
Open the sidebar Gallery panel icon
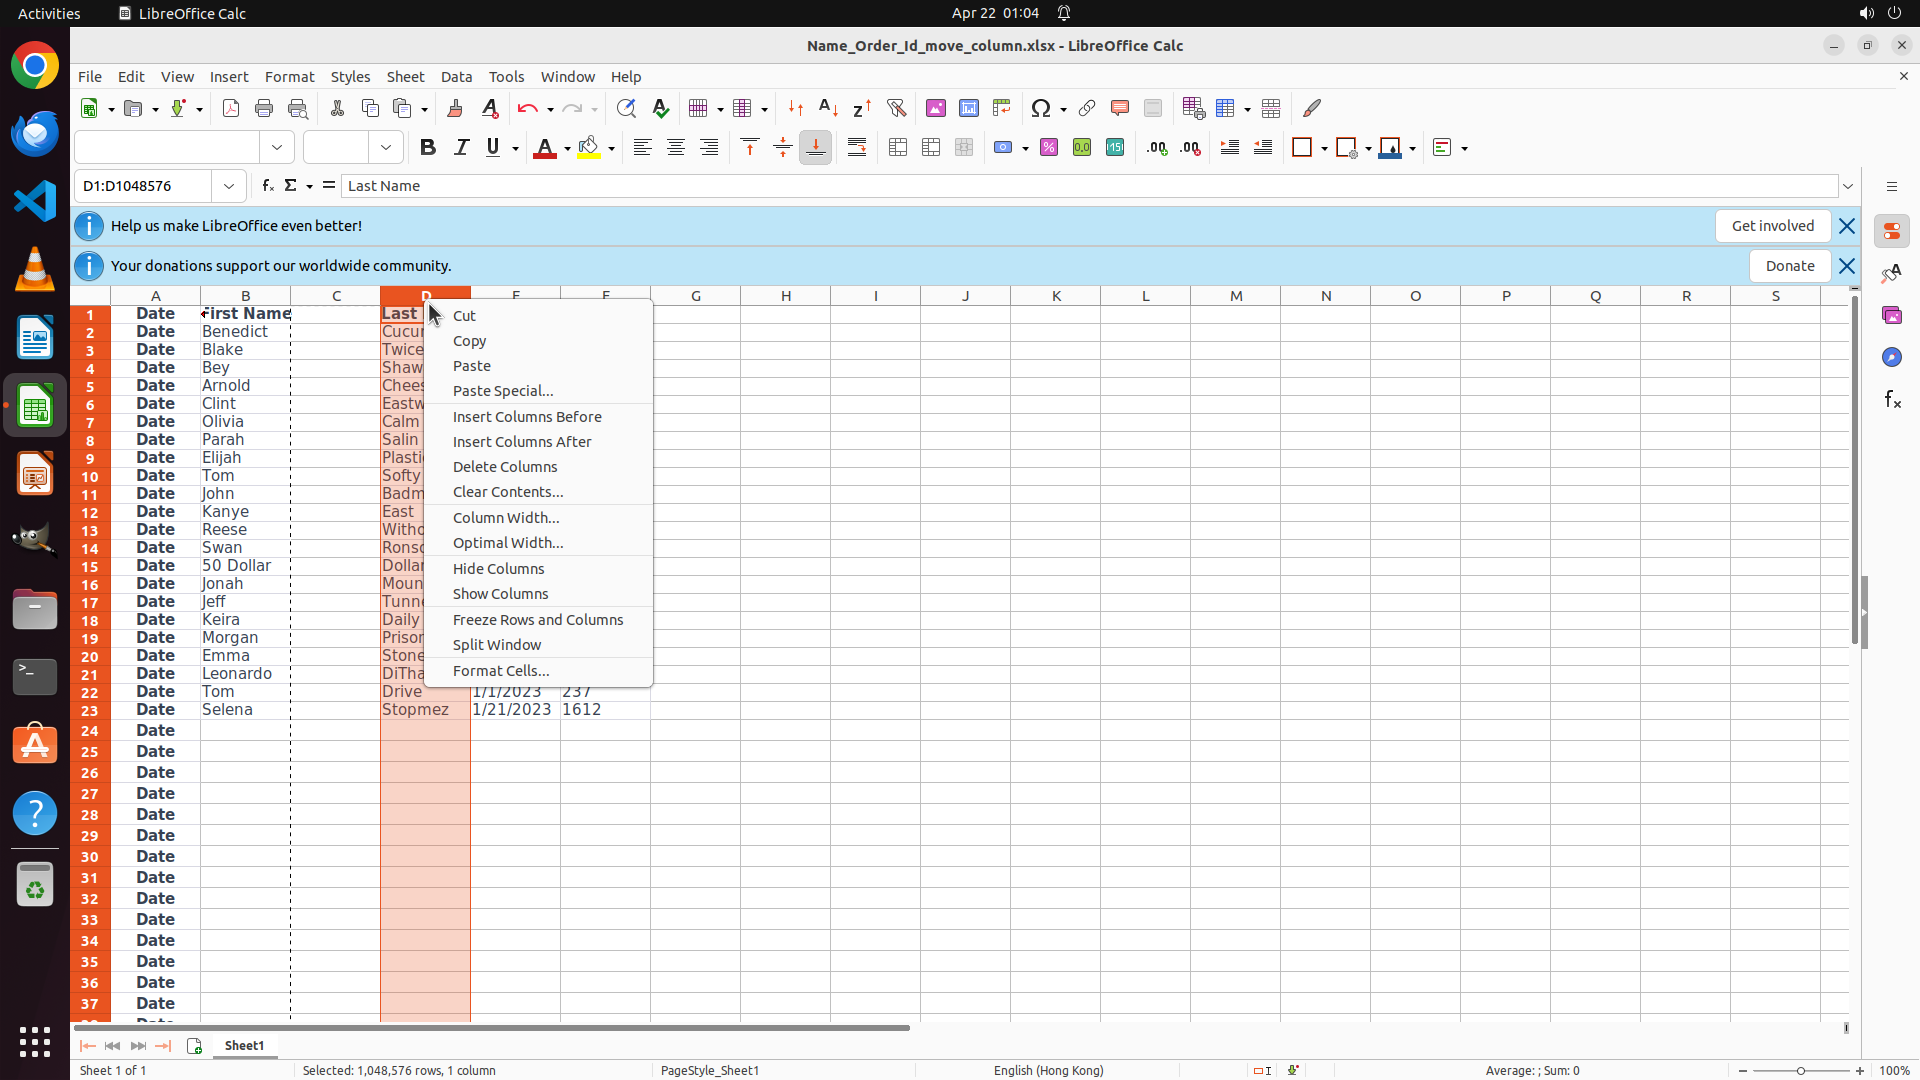1892,315
